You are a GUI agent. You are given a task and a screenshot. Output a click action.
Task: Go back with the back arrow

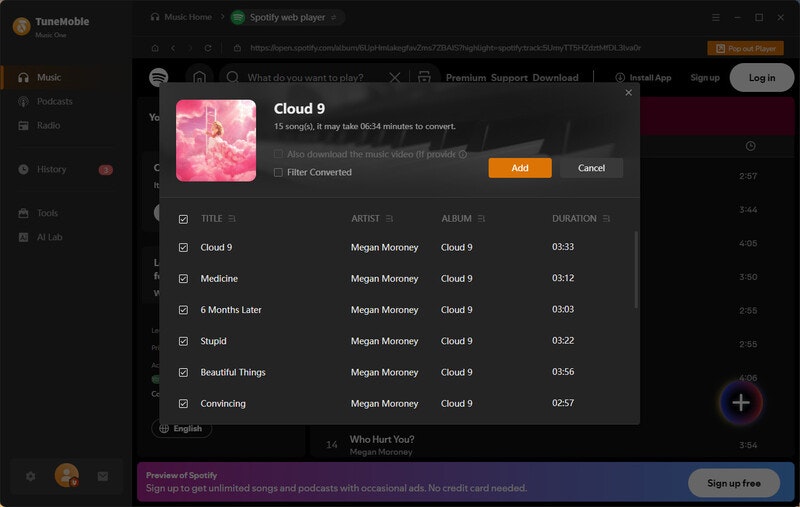click(x=173, y=48)
